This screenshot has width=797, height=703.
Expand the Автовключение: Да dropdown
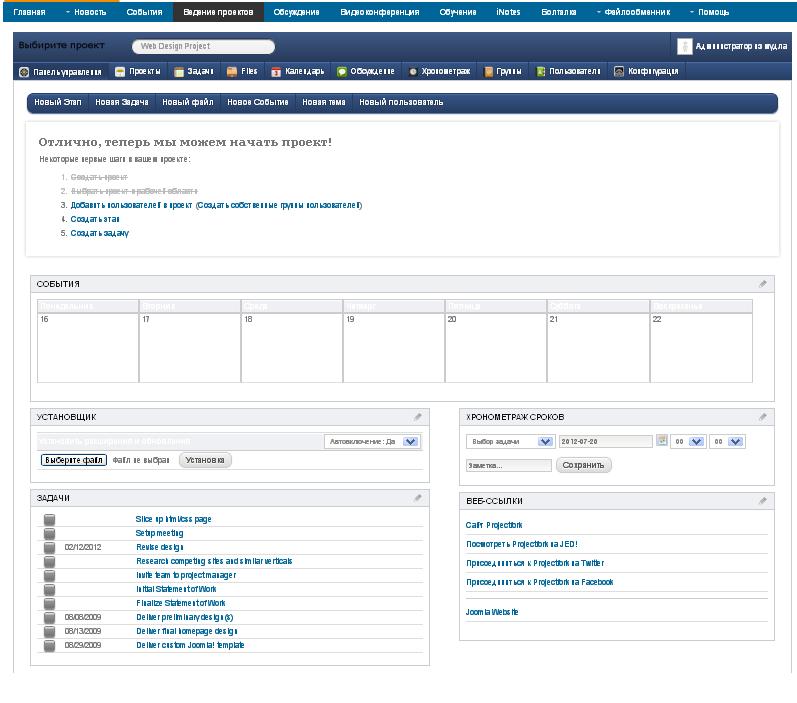click(372, 442)
